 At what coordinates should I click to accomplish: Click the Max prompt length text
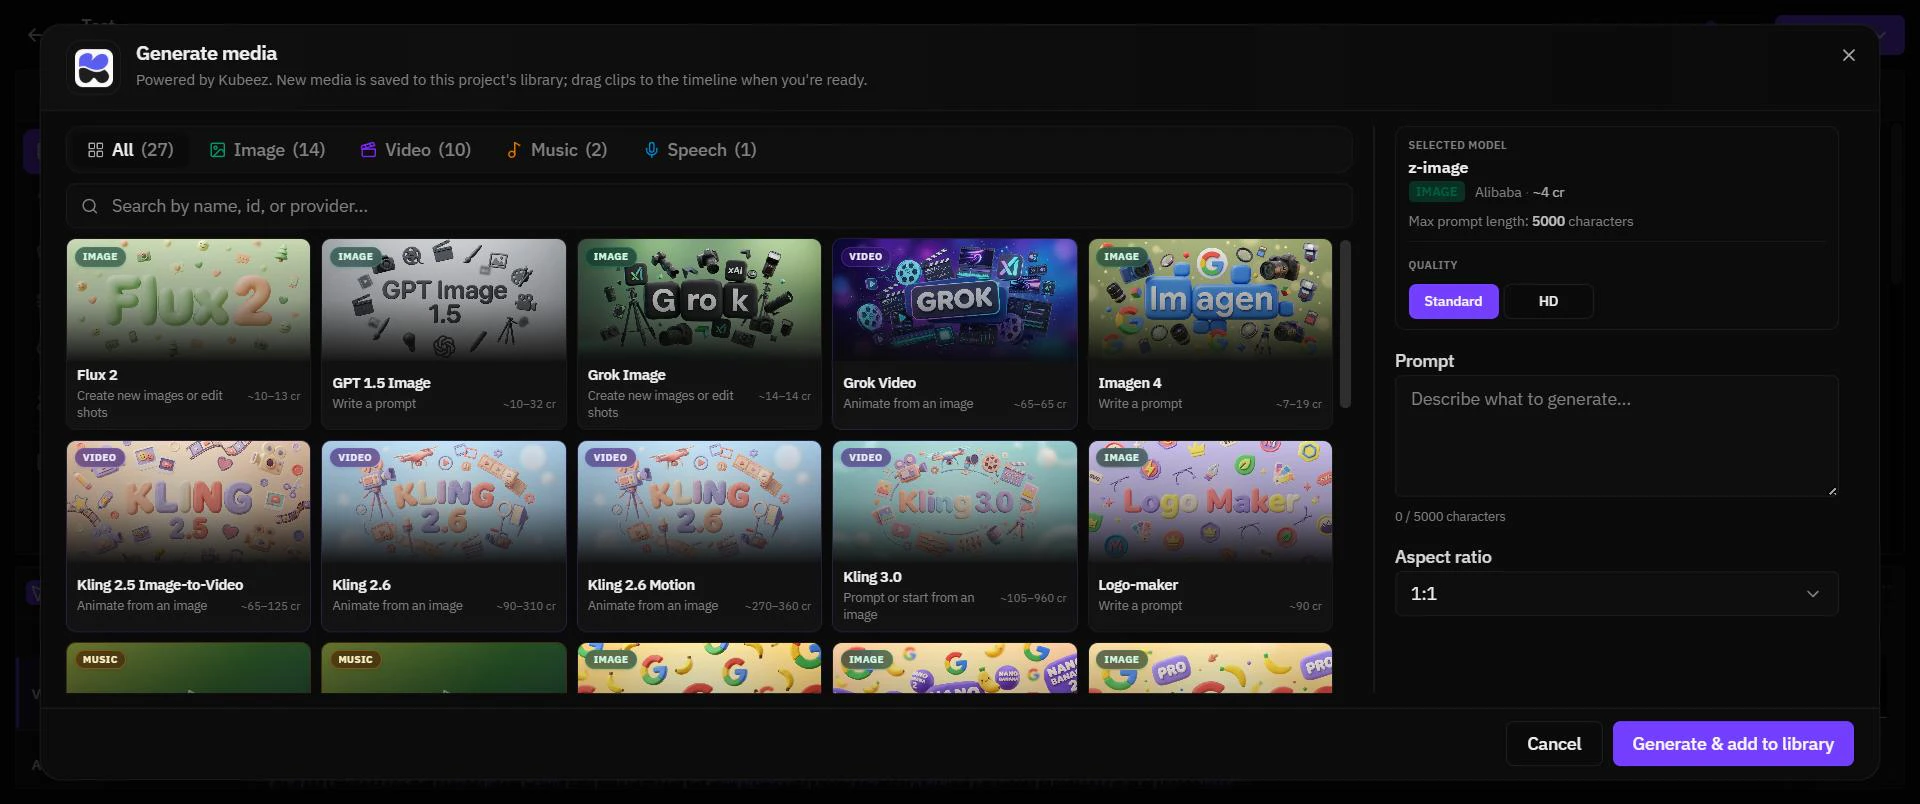pos(1520,222)
